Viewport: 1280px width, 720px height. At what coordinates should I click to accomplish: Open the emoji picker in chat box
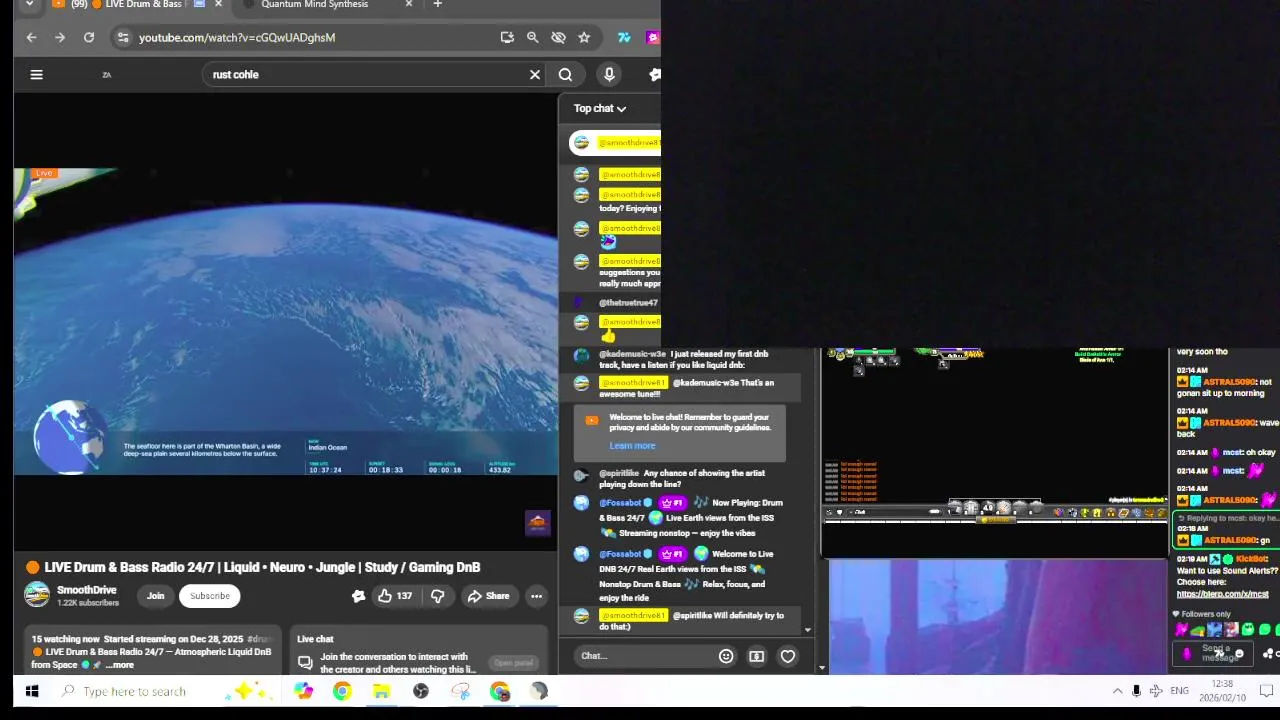(726, 656)
